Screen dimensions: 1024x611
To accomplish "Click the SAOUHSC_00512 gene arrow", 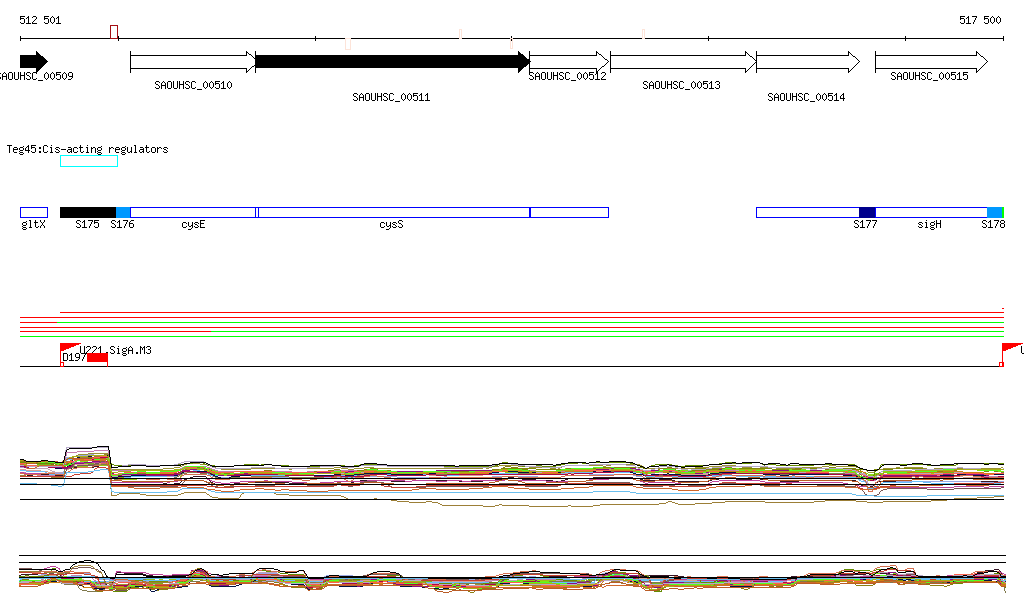I will click(569, 62).
